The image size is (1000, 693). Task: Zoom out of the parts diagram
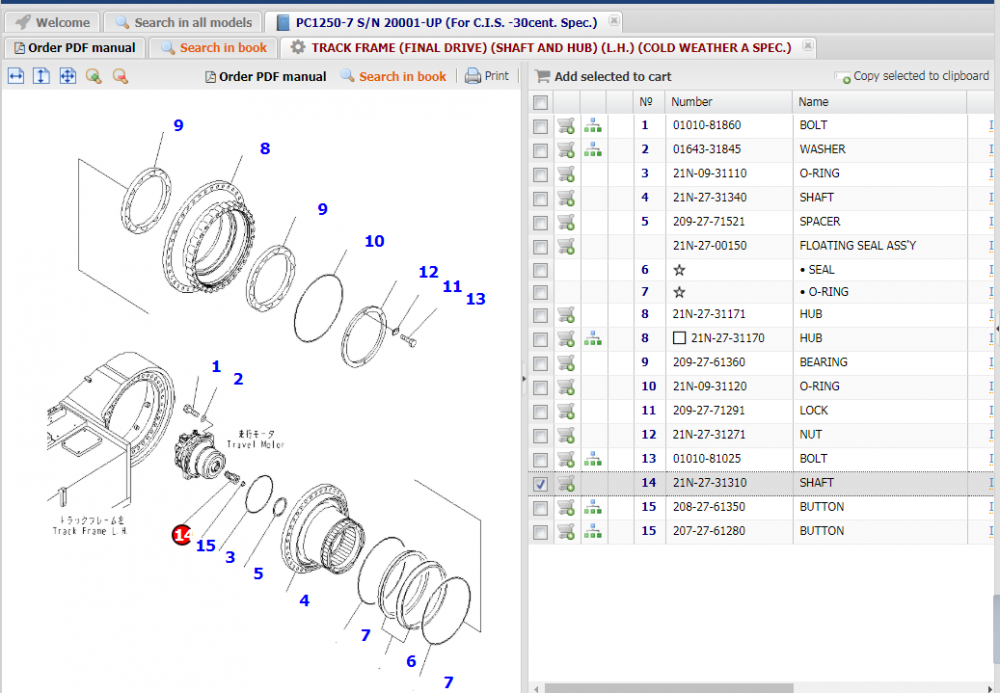pyautogui.click(x=120, y=76)
